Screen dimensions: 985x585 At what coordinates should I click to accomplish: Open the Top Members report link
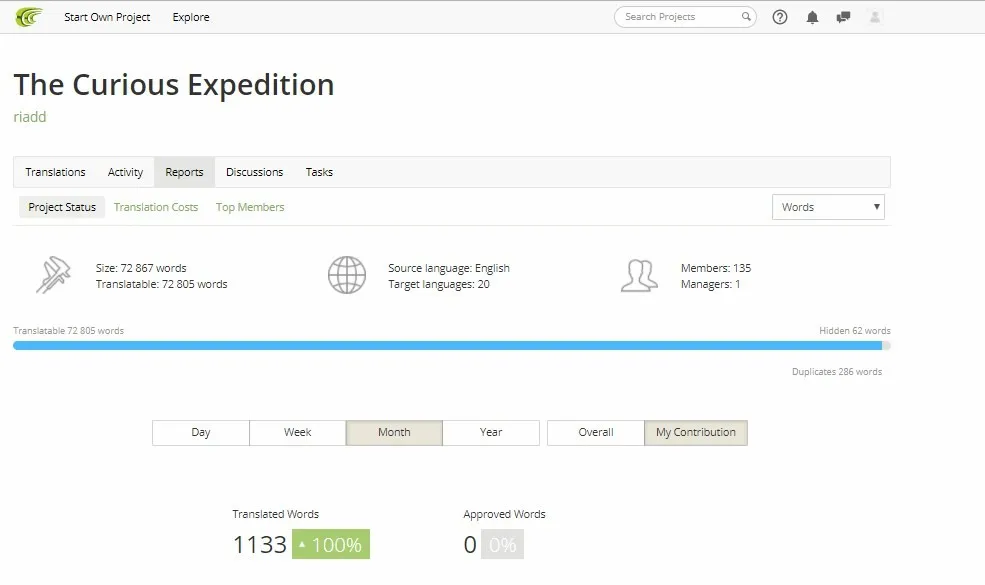[250, 207]
